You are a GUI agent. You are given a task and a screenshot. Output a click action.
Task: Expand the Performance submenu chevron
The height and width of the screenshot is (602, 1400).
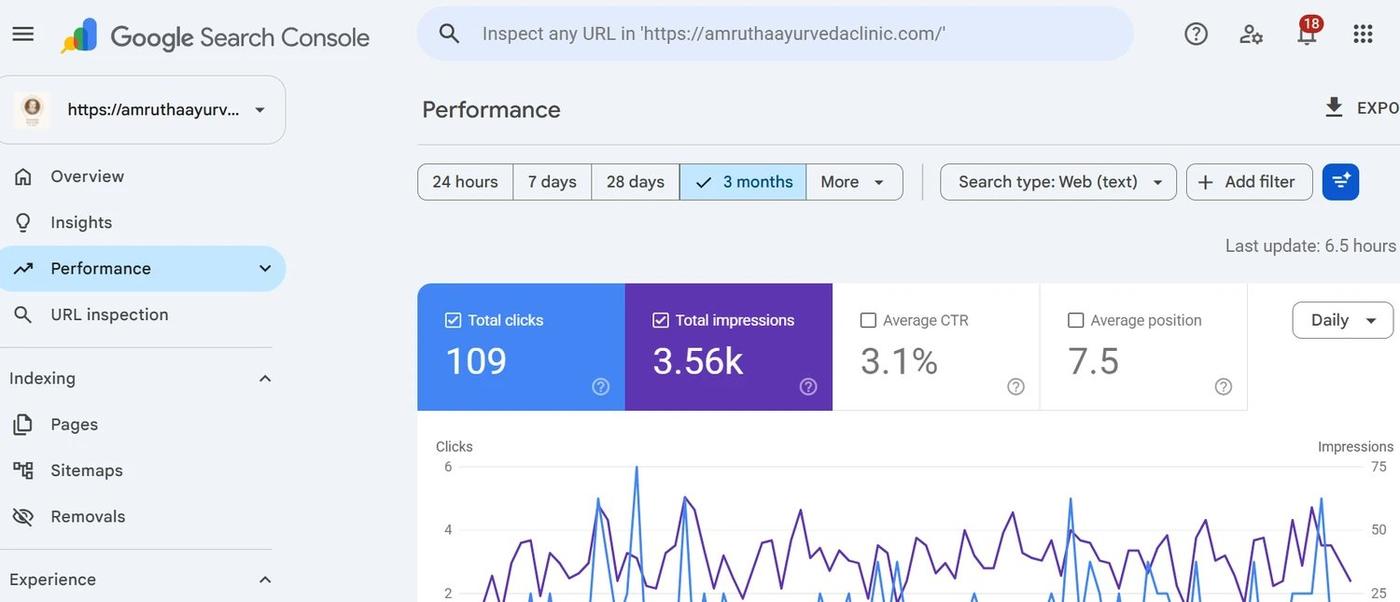pos(265,268)
